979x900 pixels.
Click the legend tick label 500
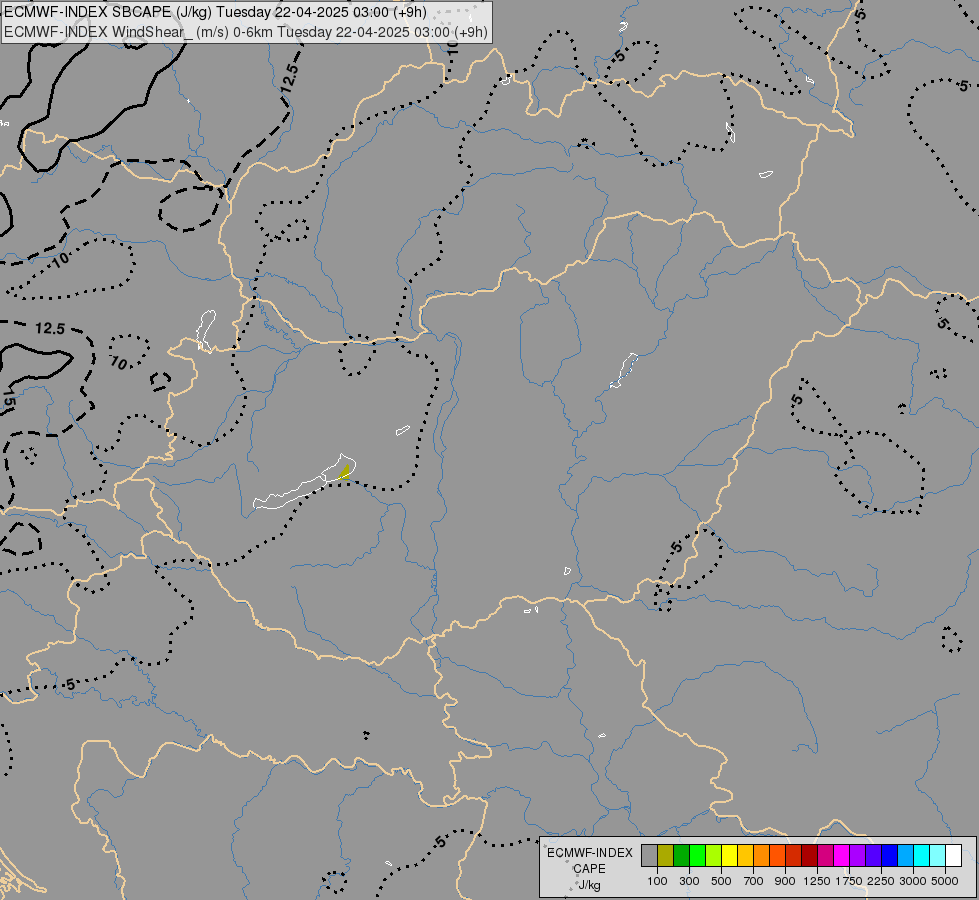(721, 881)
